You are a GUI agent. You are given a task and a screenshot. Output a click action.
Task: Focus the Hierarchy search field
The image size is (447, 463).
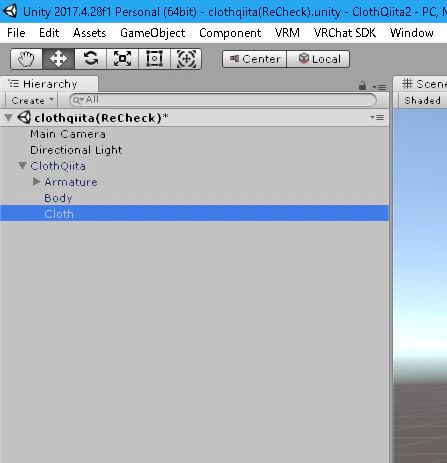coord(223,100)
